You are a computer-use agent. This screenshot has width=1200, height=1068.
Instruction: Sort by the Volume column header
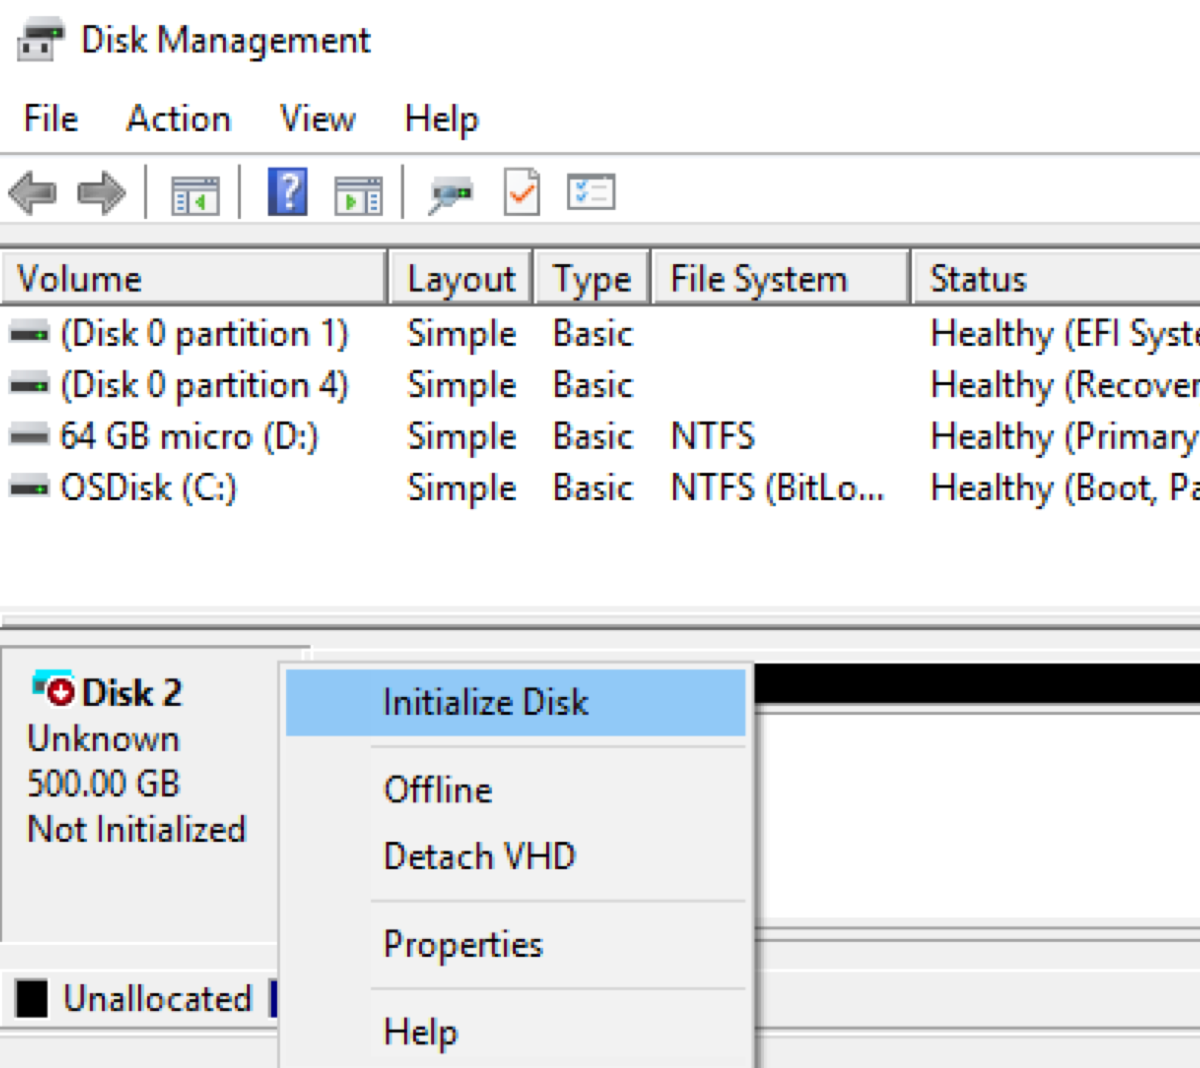[194, 278]
